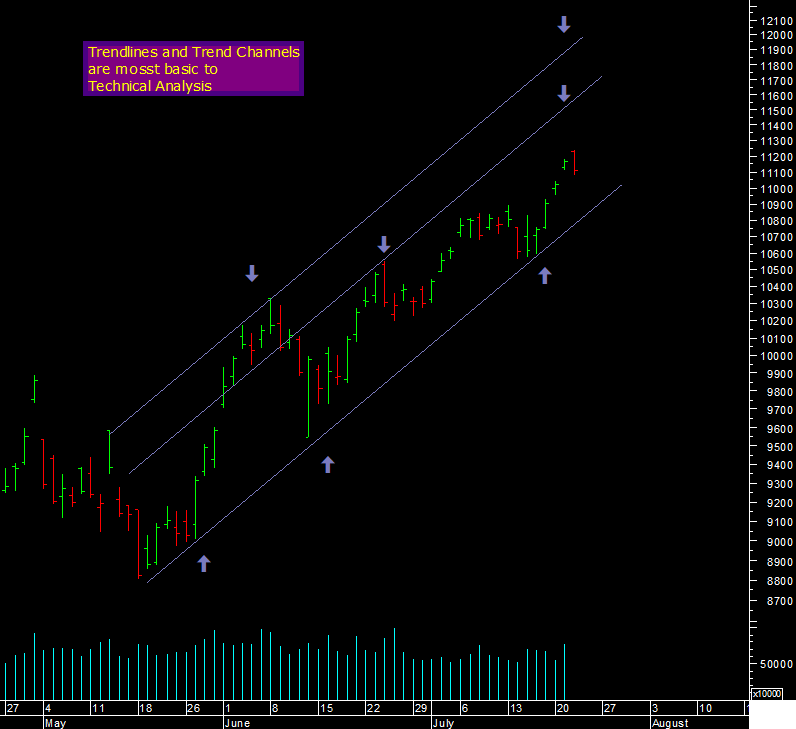This screenshot has width=796, height=729.
Task: Click date label 1 in June
Action: click(228, 708)
